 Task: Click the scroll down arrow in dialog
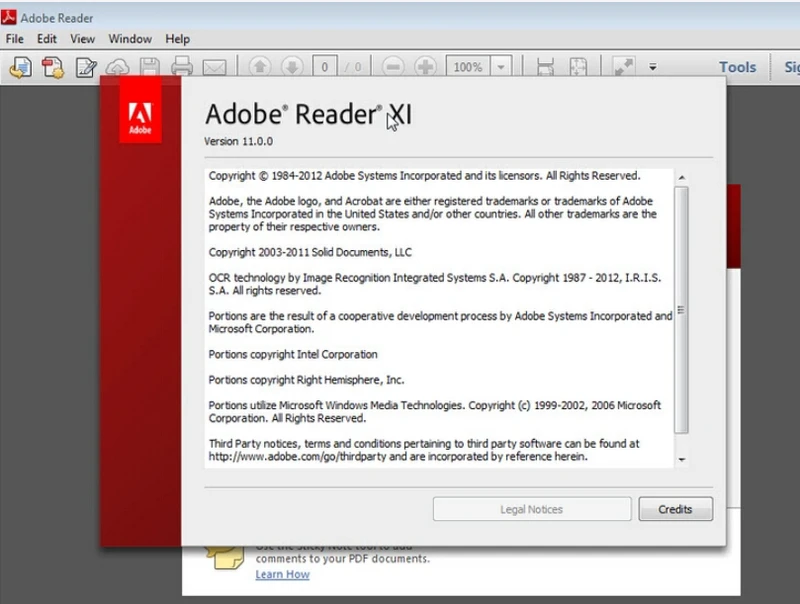(x=682, y=460)
